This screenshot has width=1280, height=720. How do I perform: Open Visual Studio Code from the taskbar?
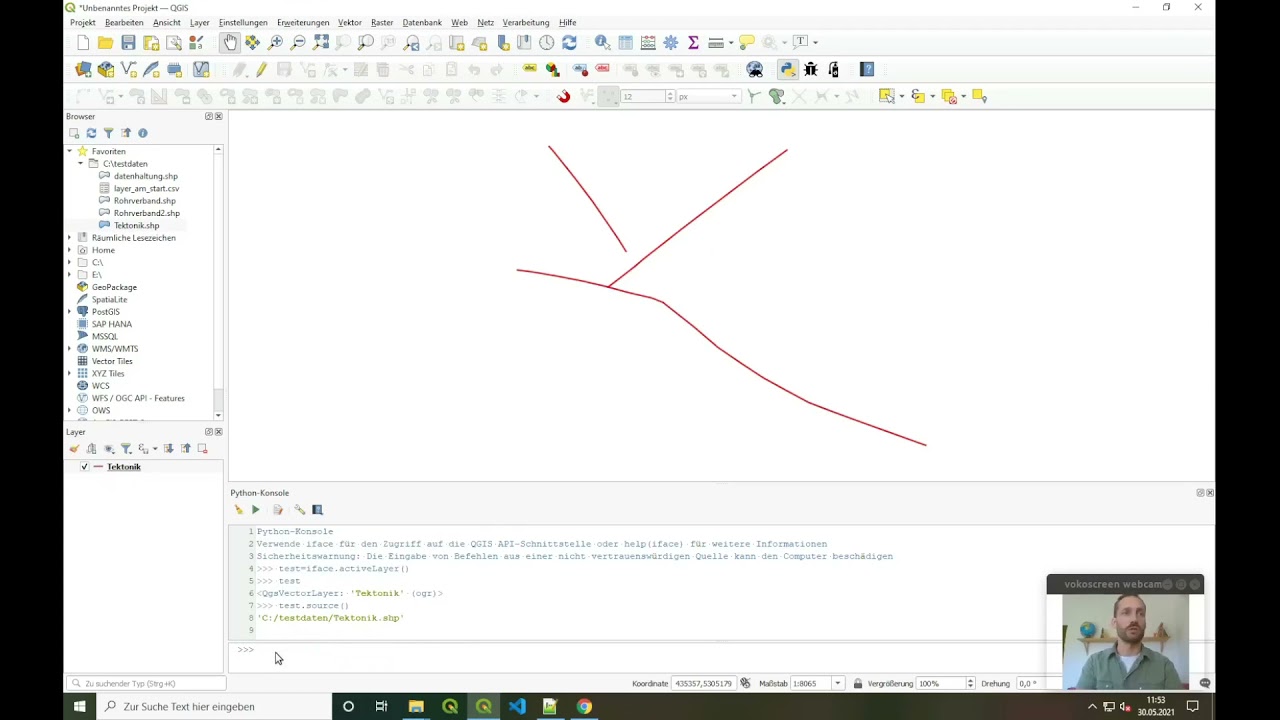tap(517, 706)
